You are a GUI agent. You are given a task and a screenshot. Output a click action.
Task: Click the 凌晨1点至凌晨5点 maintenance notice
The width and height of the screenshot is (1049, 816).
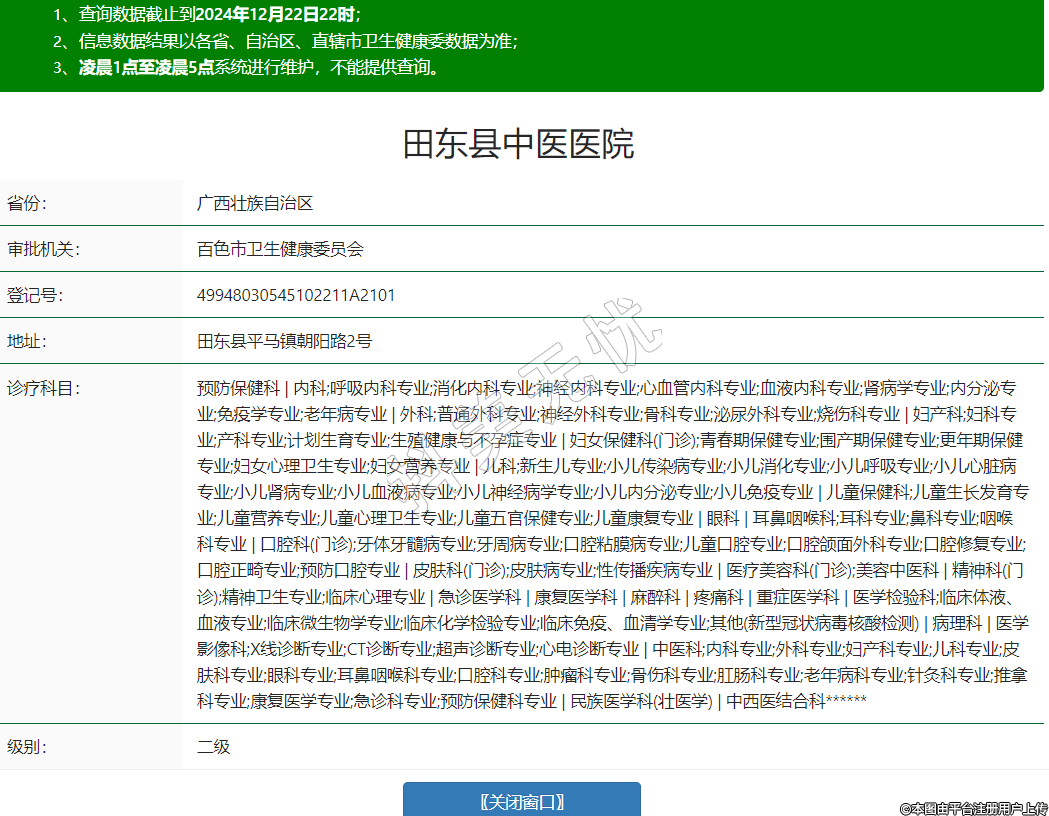coord(258,68)
